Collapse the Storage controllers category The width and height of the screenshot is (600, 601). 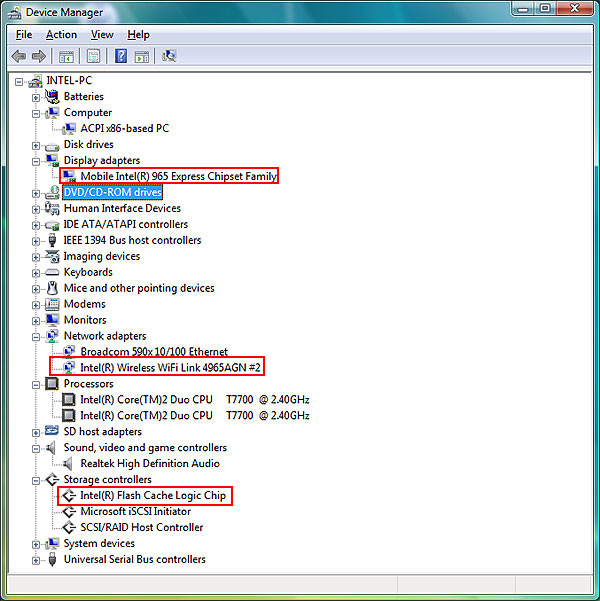[36, 481]
